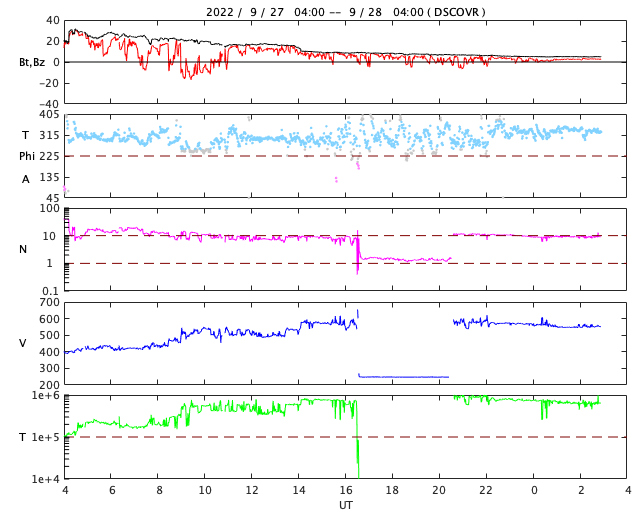640x512 pixels.
Task: Click the 700 velocity tick label
Action: [48, 302]
